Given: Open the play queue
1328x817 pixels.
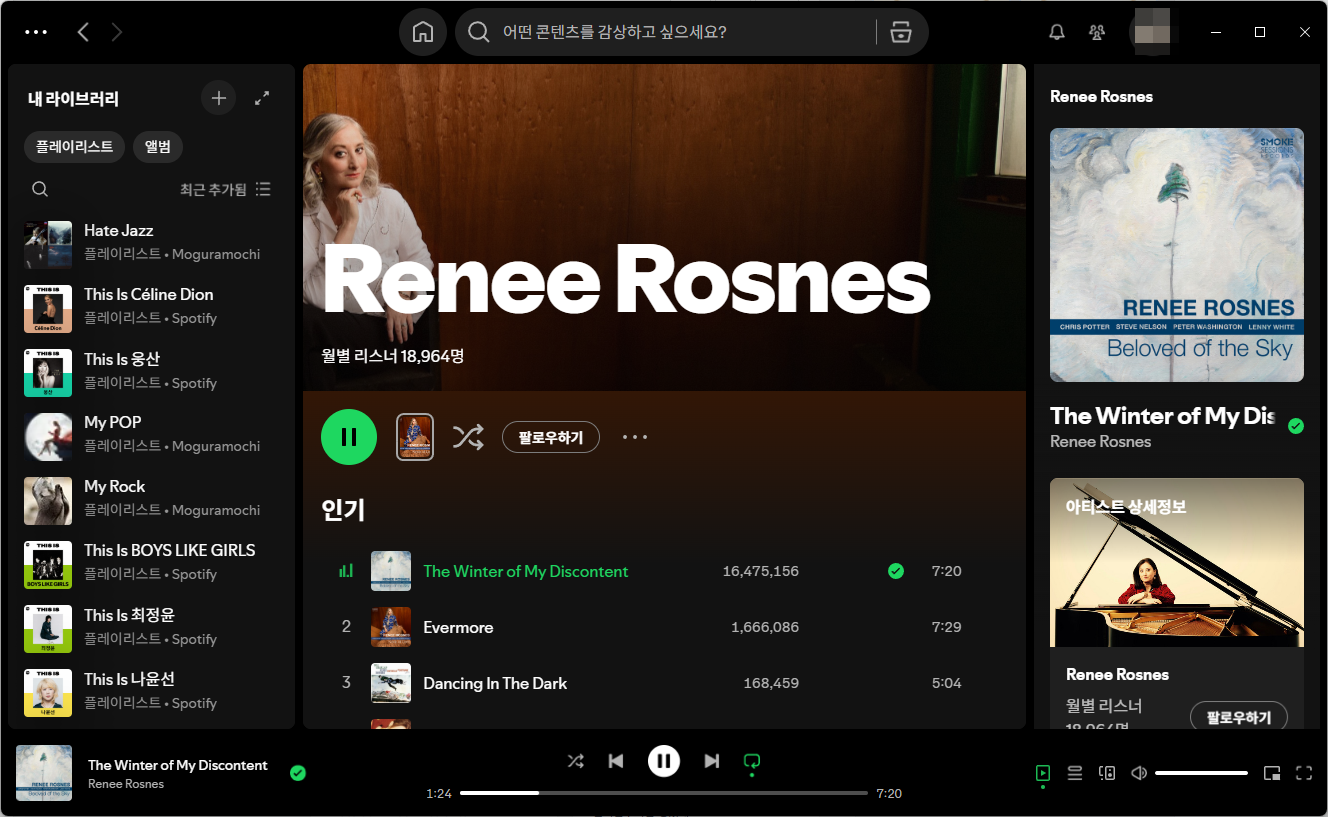Looking at the screenshot, I should tap(1075, 773).
